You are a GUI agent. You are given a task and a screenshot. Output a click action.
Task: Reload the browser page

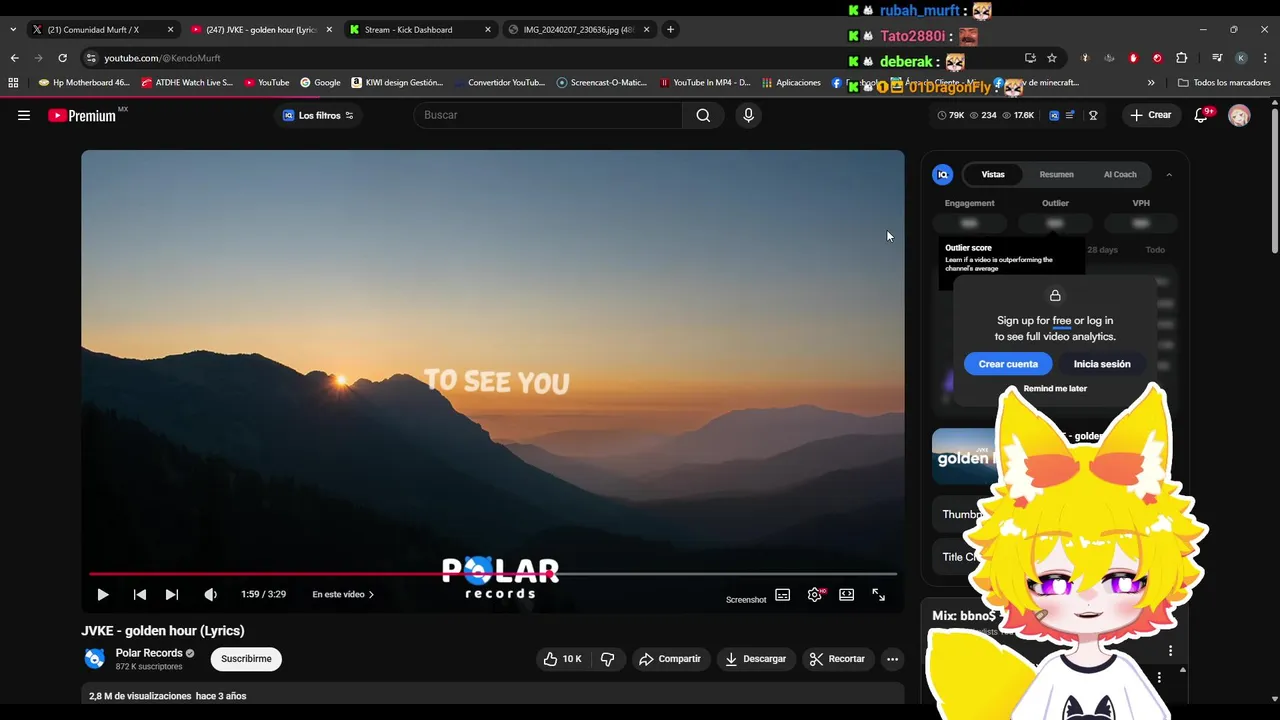pos(62,58)
